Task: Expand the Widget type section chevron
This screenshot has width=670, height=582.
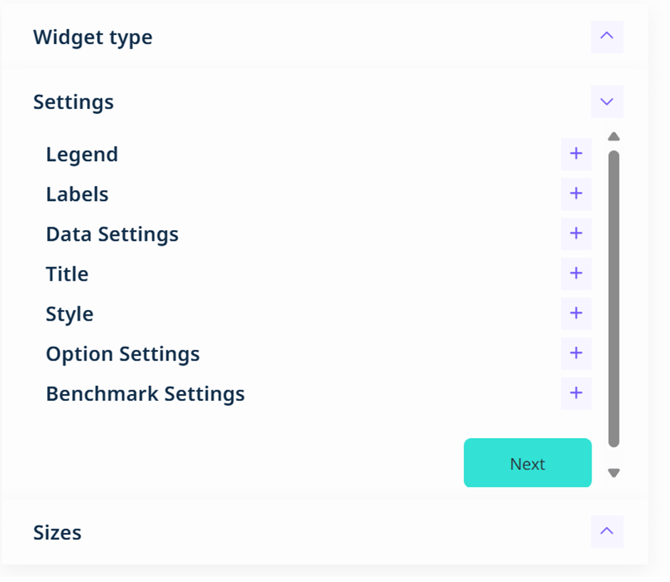Action: pyautogui.click(x=606, y=37)
